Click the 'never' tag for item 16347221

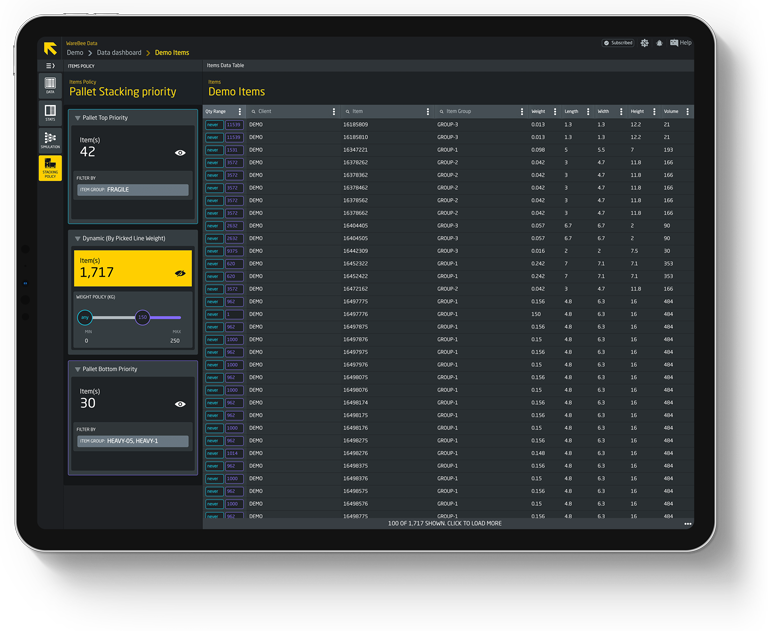tap(214, 150)
